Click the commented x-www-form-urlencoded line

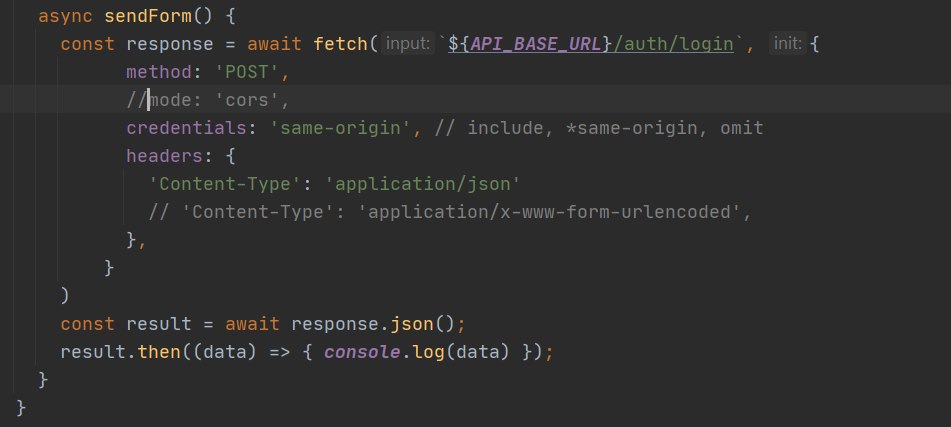(x=450, y=212)
